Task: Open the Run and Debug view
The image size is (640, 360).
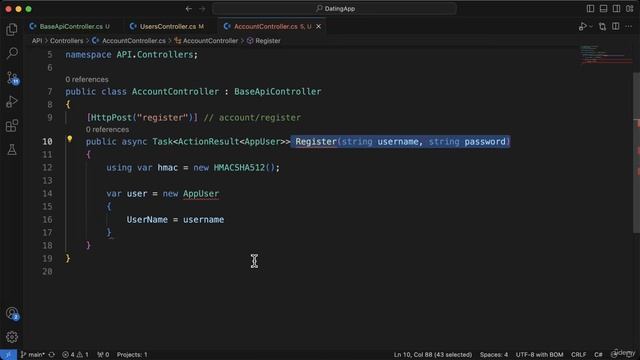Action: pyautogui.click(x=12, y=102)
